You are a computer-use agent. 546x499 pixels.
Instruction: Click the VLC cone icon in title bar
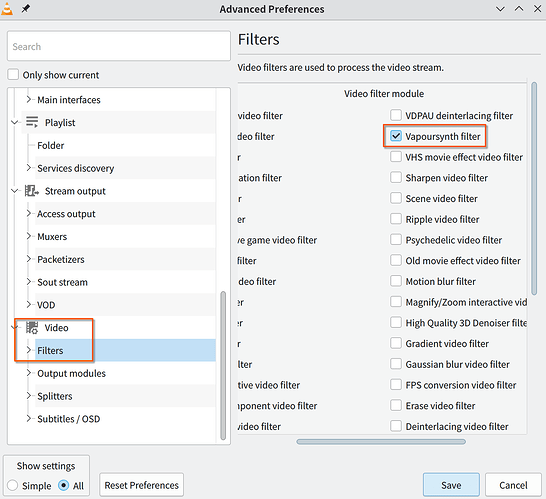point(7,9)
